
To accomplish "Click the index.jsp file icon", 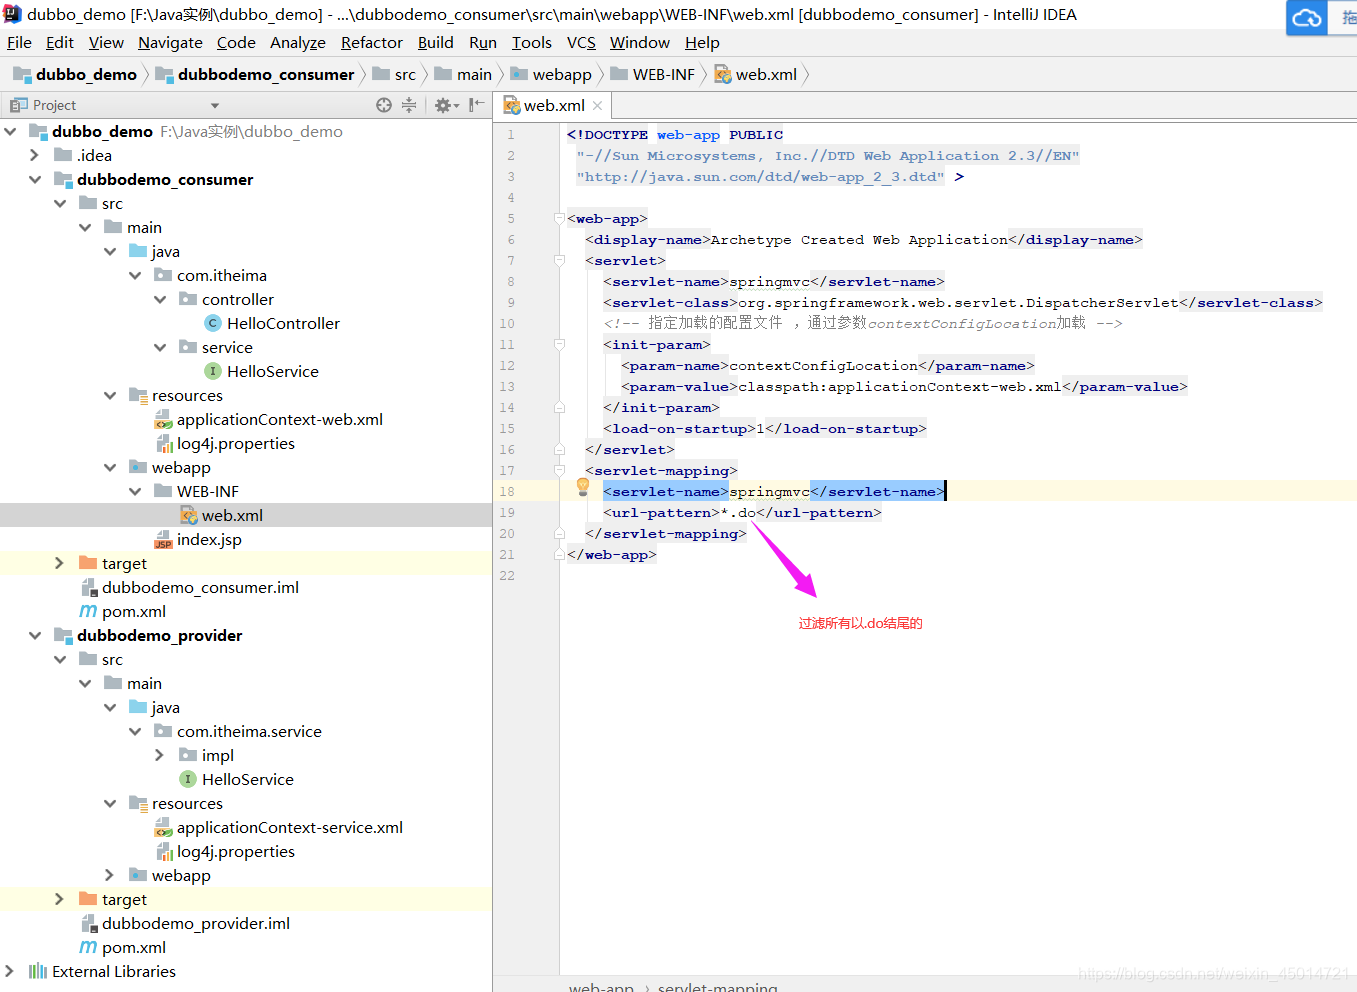I will (x=163, y=540).
